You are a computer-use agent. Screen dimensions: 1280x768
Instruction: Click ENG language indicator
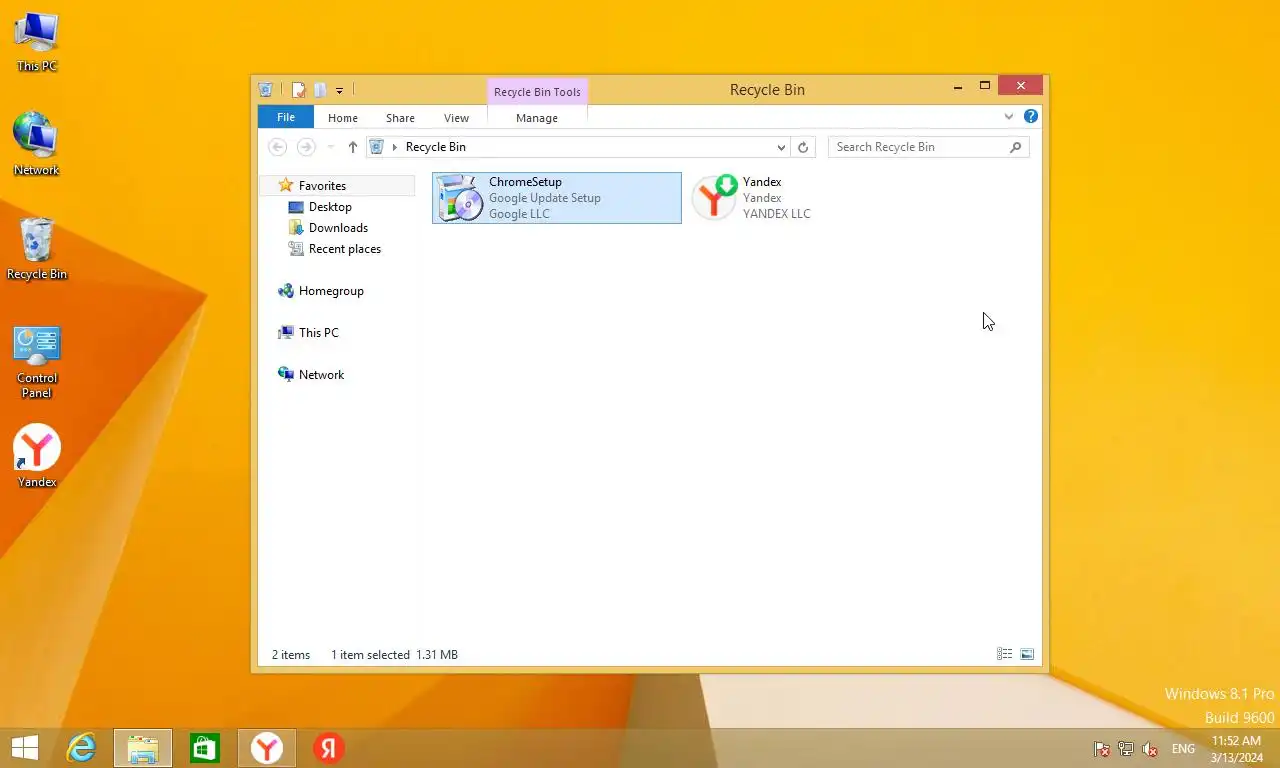[1183, 749]
